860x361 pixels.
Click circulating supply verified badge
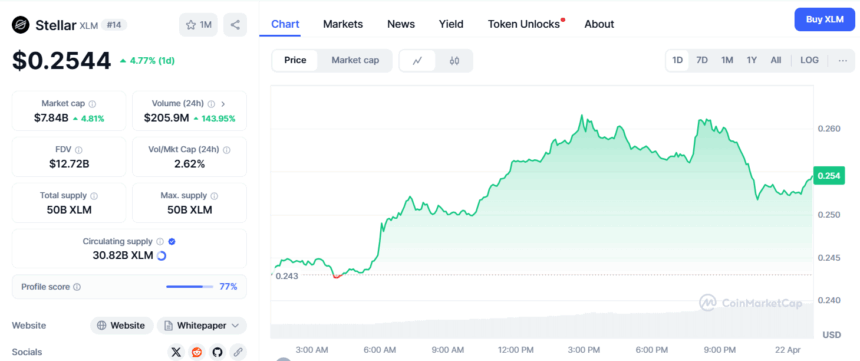(x=172, y=241)
